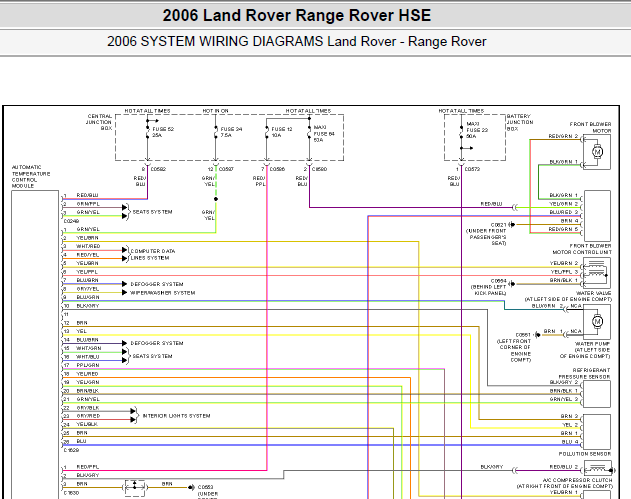Image resolution: width=631 pixels, height=499 pixels.
Task: Click connector label 'C1629'
Action: click(x=71, y=450)
